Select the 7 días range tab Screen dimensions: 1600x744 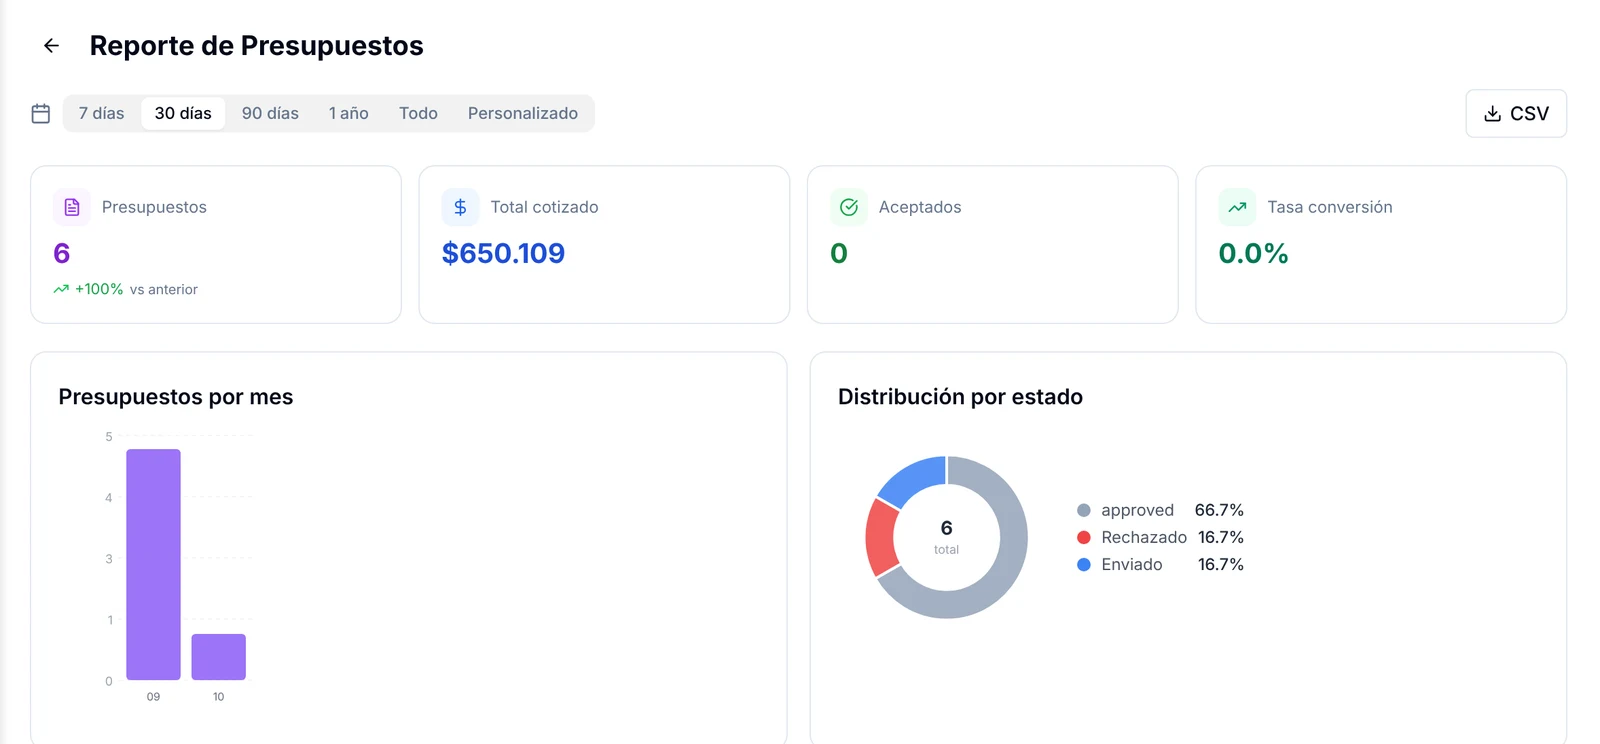pos(102,113)
